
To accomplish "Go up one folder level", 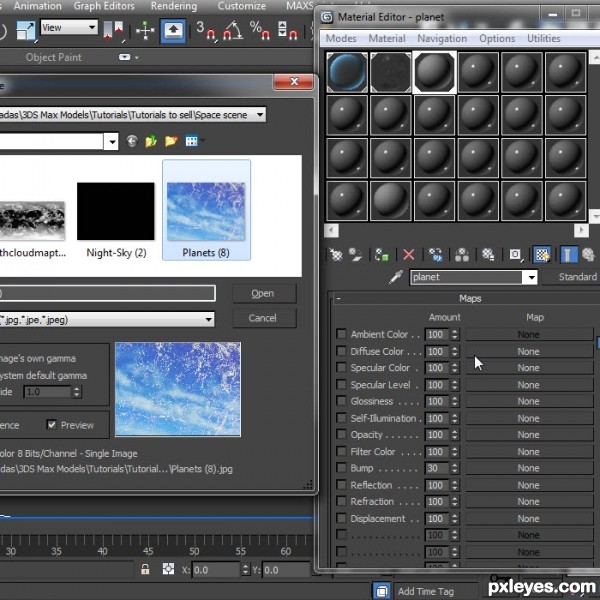I will point(151,142).
